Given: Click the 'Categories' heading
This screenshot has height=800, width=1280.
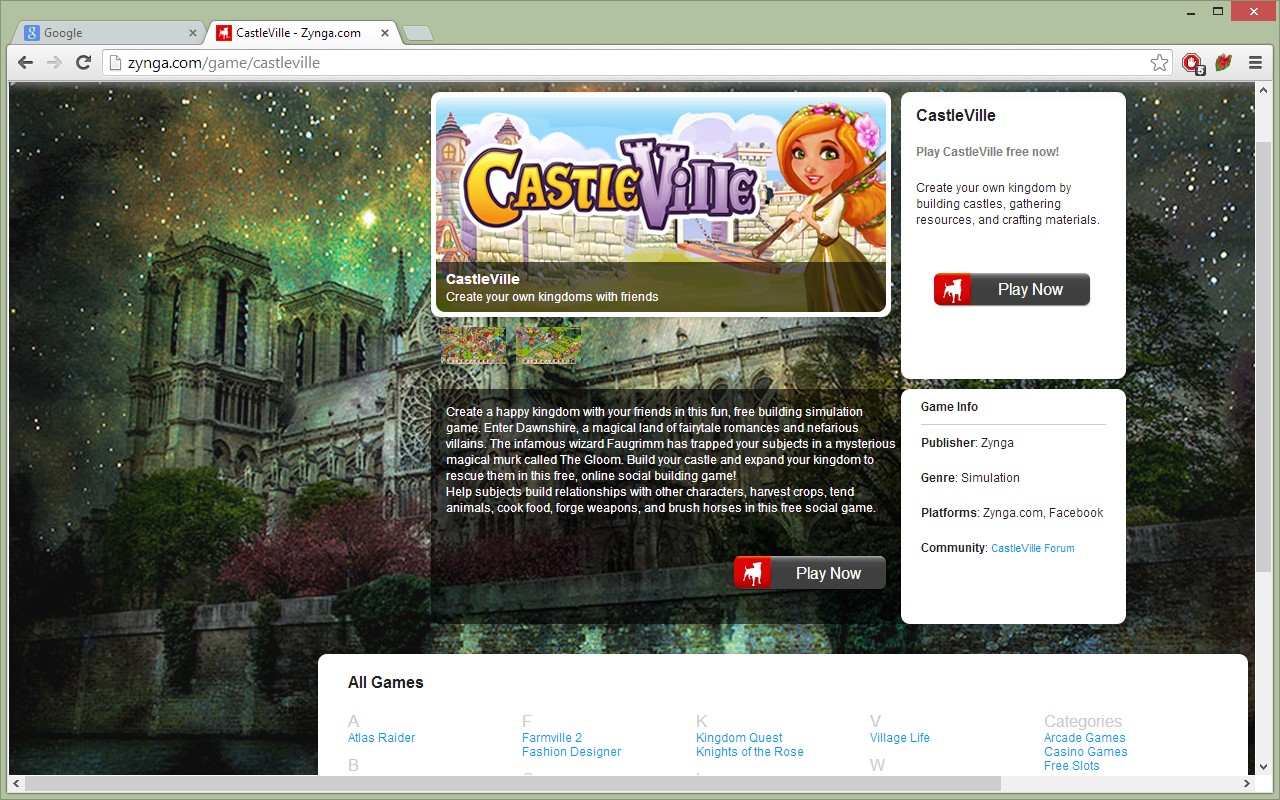Looking at the screenshot, I should tap(1083, 721).
